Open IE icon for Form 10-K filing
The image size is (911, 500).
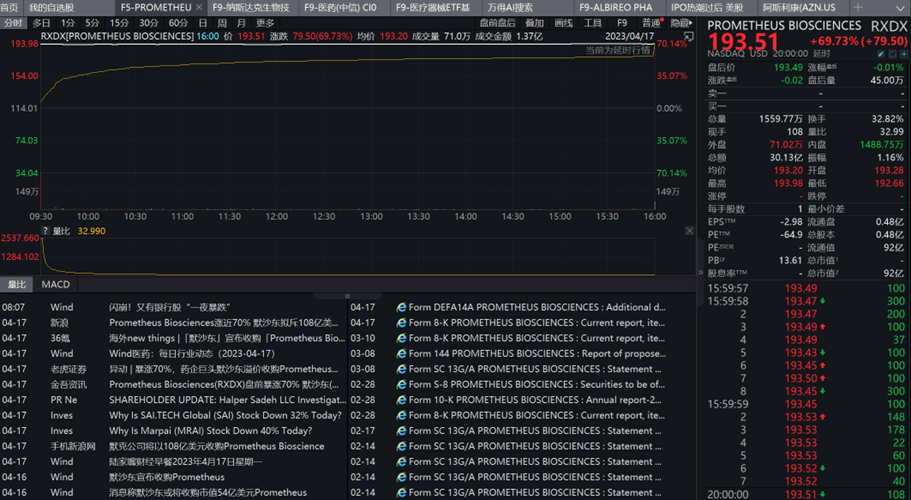coord(401,400)
